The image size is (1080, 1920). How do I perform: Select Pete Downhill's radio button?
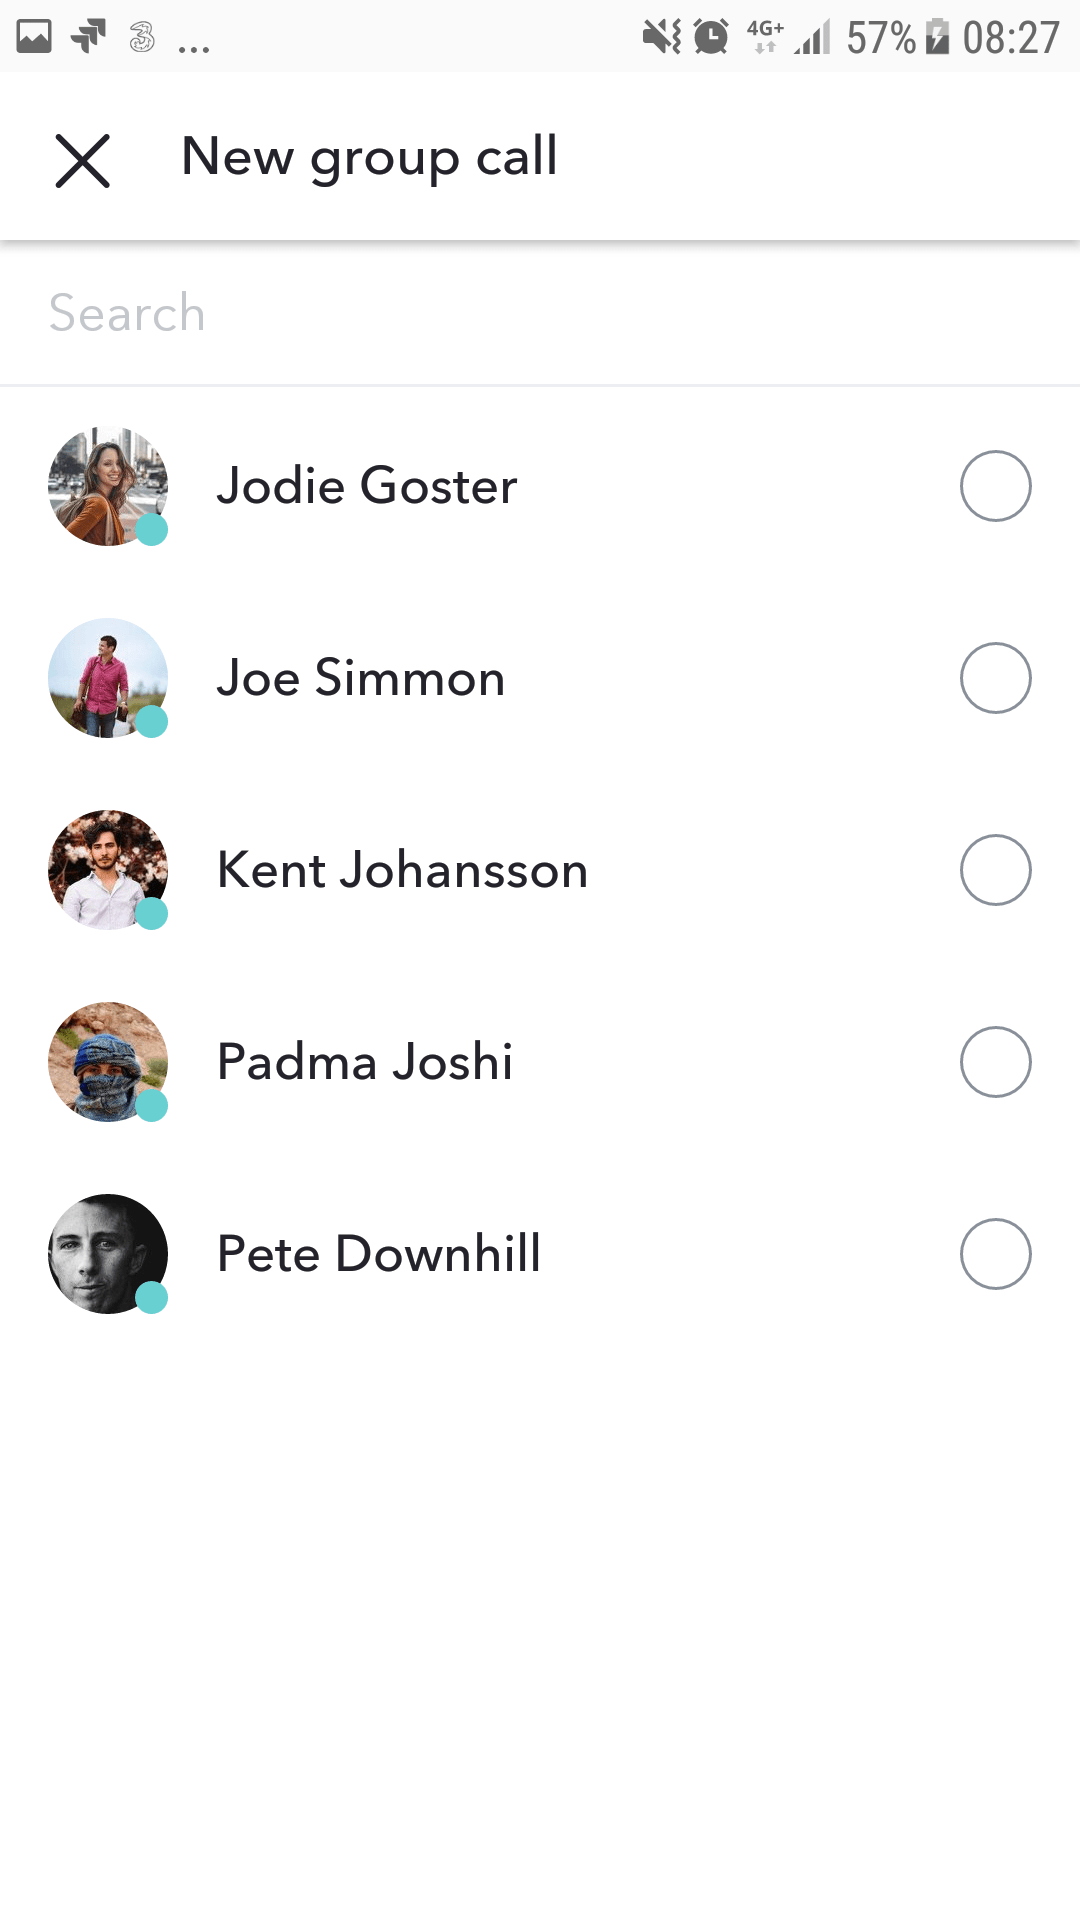click(995, 1254)
